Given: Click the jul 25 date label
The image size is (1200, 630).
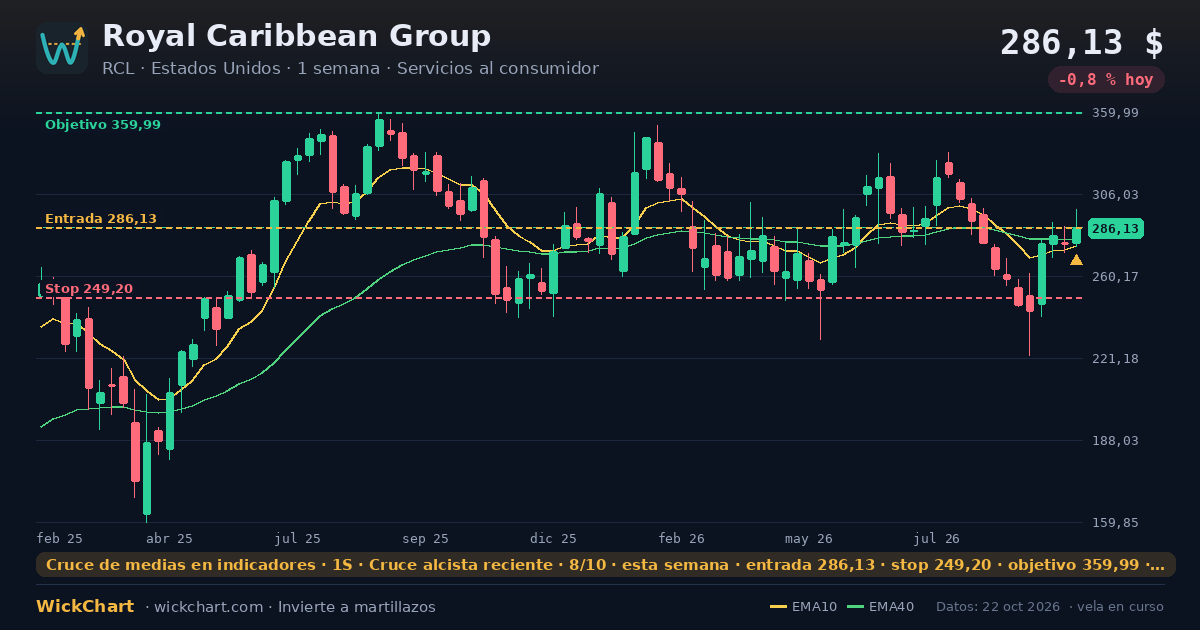Looking at the screenshot, I should 298,538.
